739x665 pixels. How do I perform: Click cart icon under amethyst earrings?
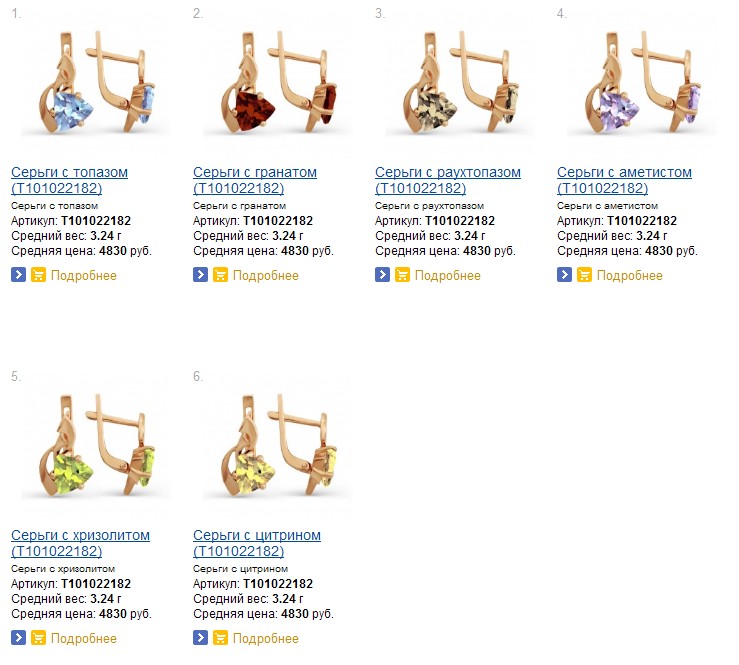584,274
